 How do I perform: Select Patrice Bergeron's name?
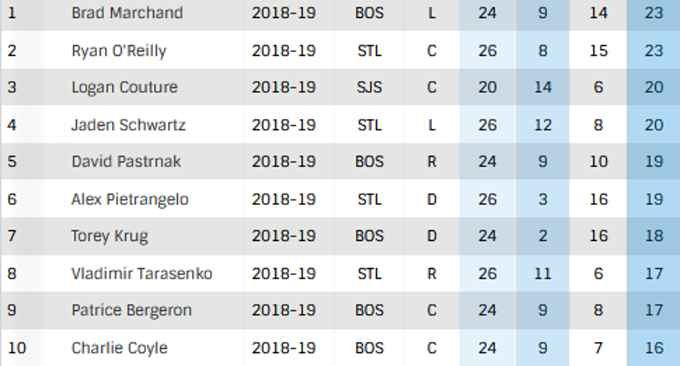[x=131, y=310]
